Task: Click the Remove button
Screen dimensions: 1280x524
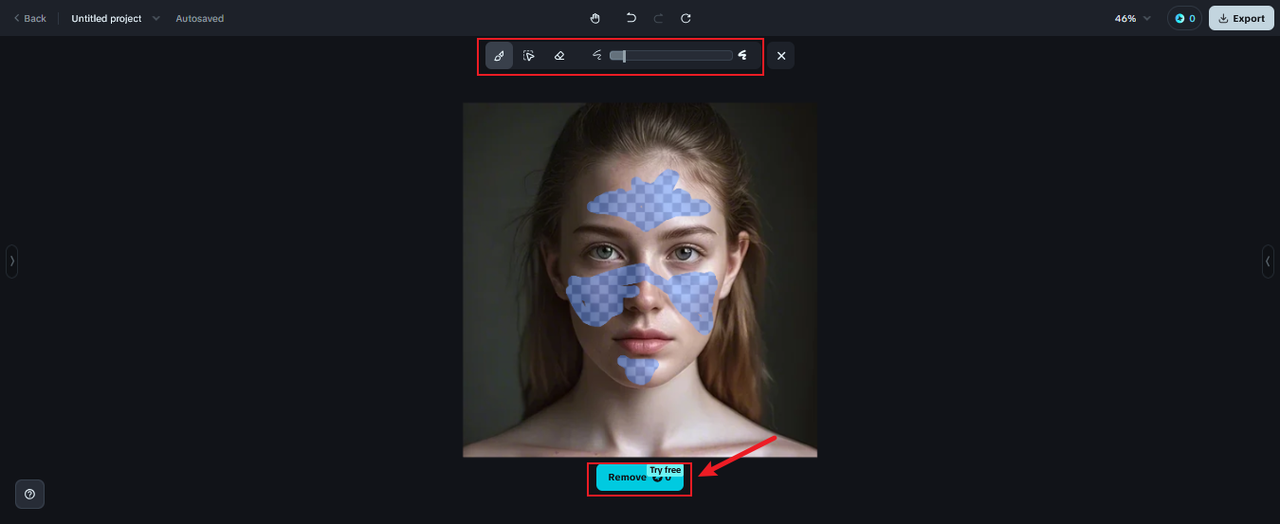Action: click(640, 477)
